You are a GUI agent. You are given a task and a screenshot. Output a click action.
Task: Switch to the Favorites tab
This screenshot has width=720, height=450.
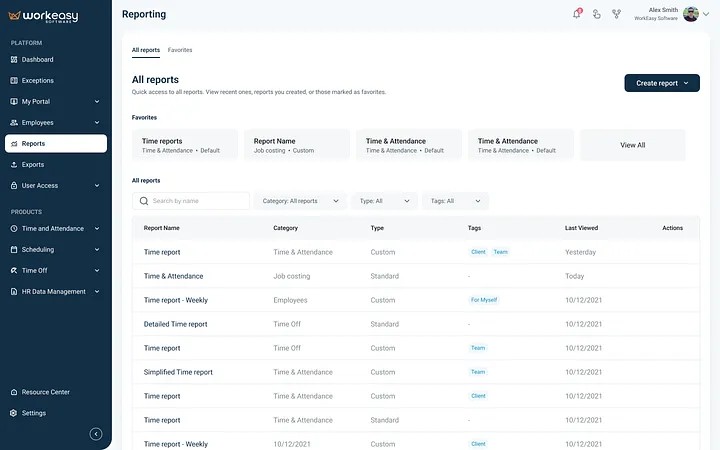pyautogui.click(x=180, y=50)
